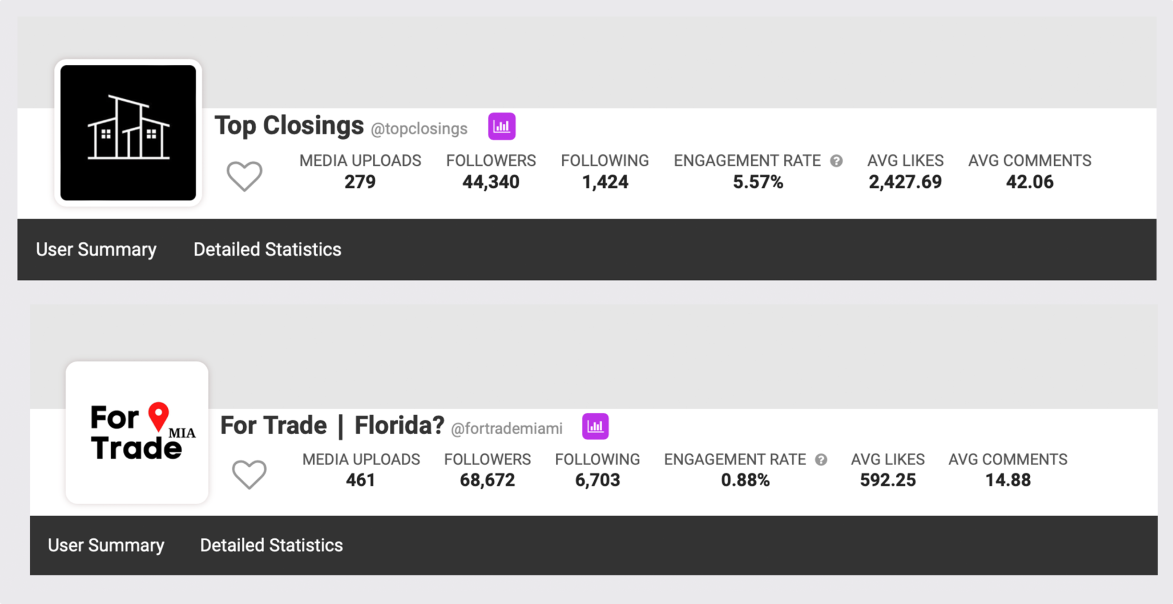Click the For Trade | Florida? profile name
Viewport: 1173px width, 604px height.
332,426
